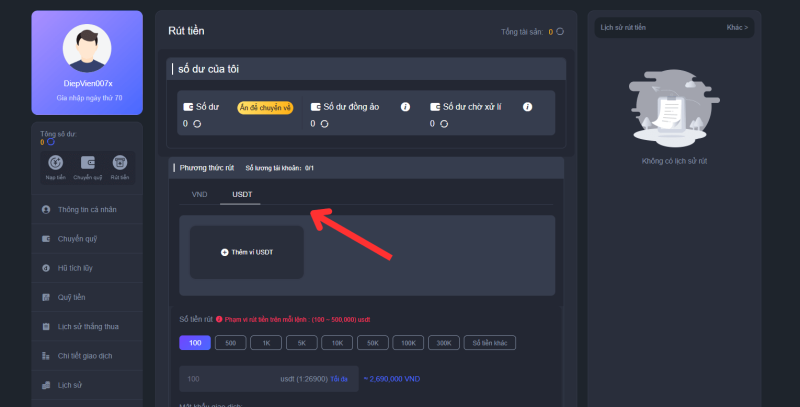This screenshot has height=407, width=800.
Task: Click the Lịch sử rút tiền header
Action: (x=623, y=28)
